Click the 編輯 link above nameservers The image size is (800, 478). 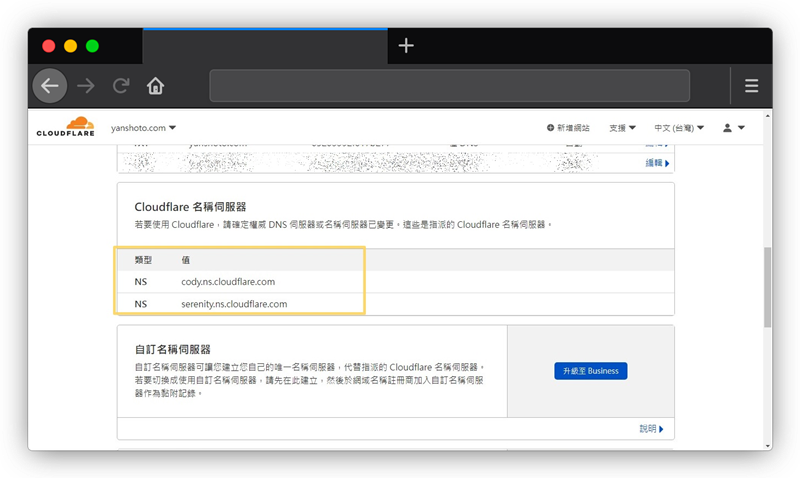pos(657,163)
